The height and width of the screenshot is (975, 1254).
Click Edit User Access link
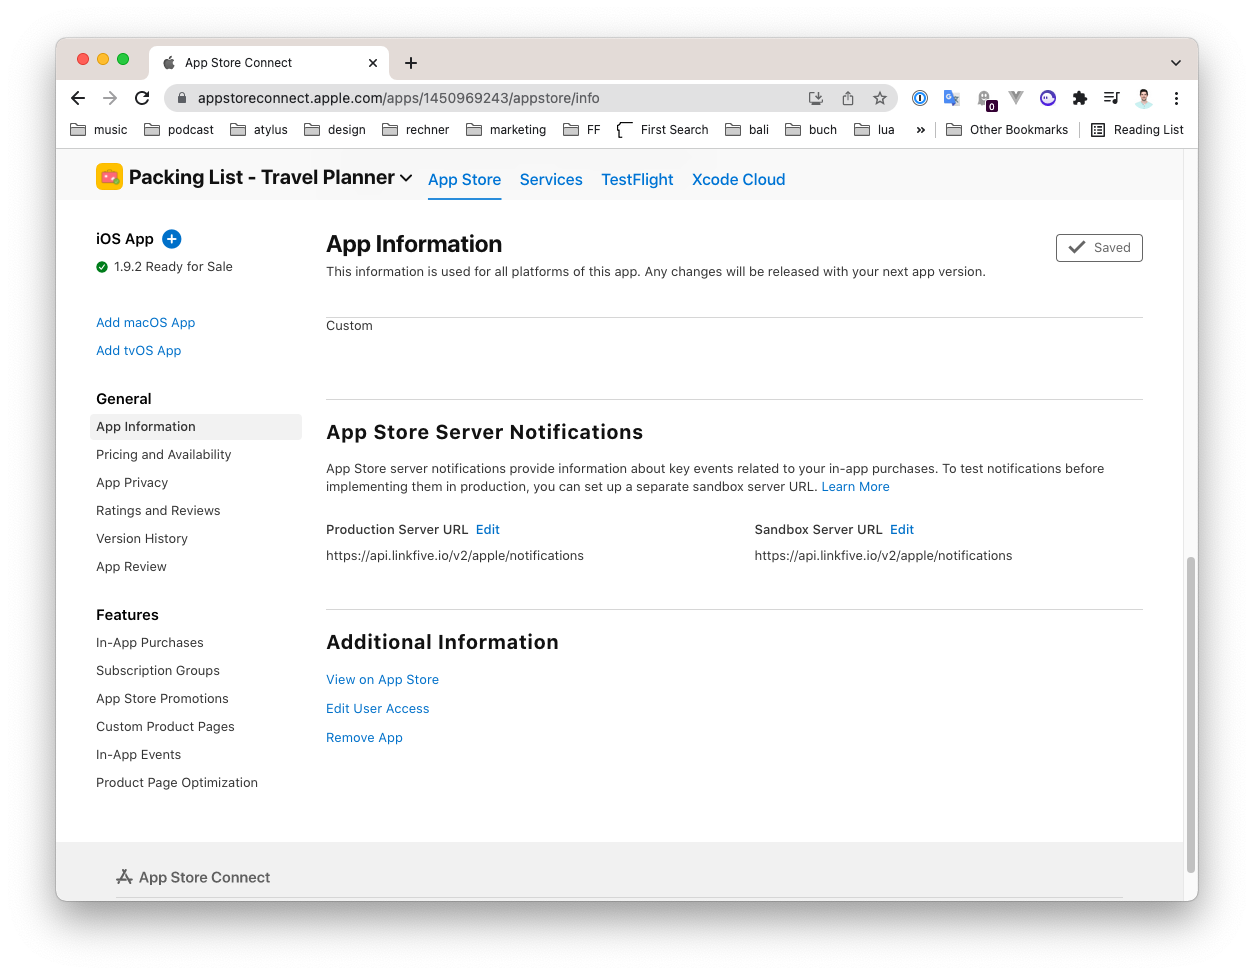[378, 709]
